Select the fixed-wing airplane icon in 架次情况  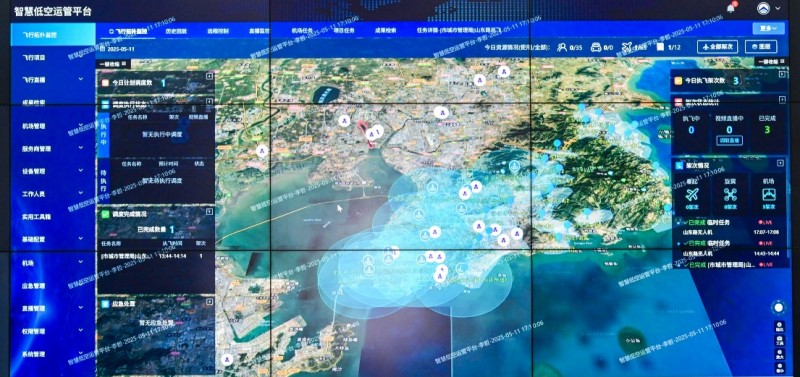[691, 194]
